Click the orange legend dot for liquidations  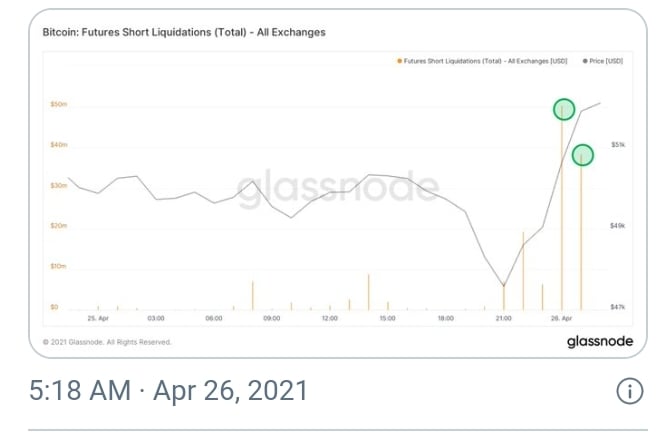point(400,61)
